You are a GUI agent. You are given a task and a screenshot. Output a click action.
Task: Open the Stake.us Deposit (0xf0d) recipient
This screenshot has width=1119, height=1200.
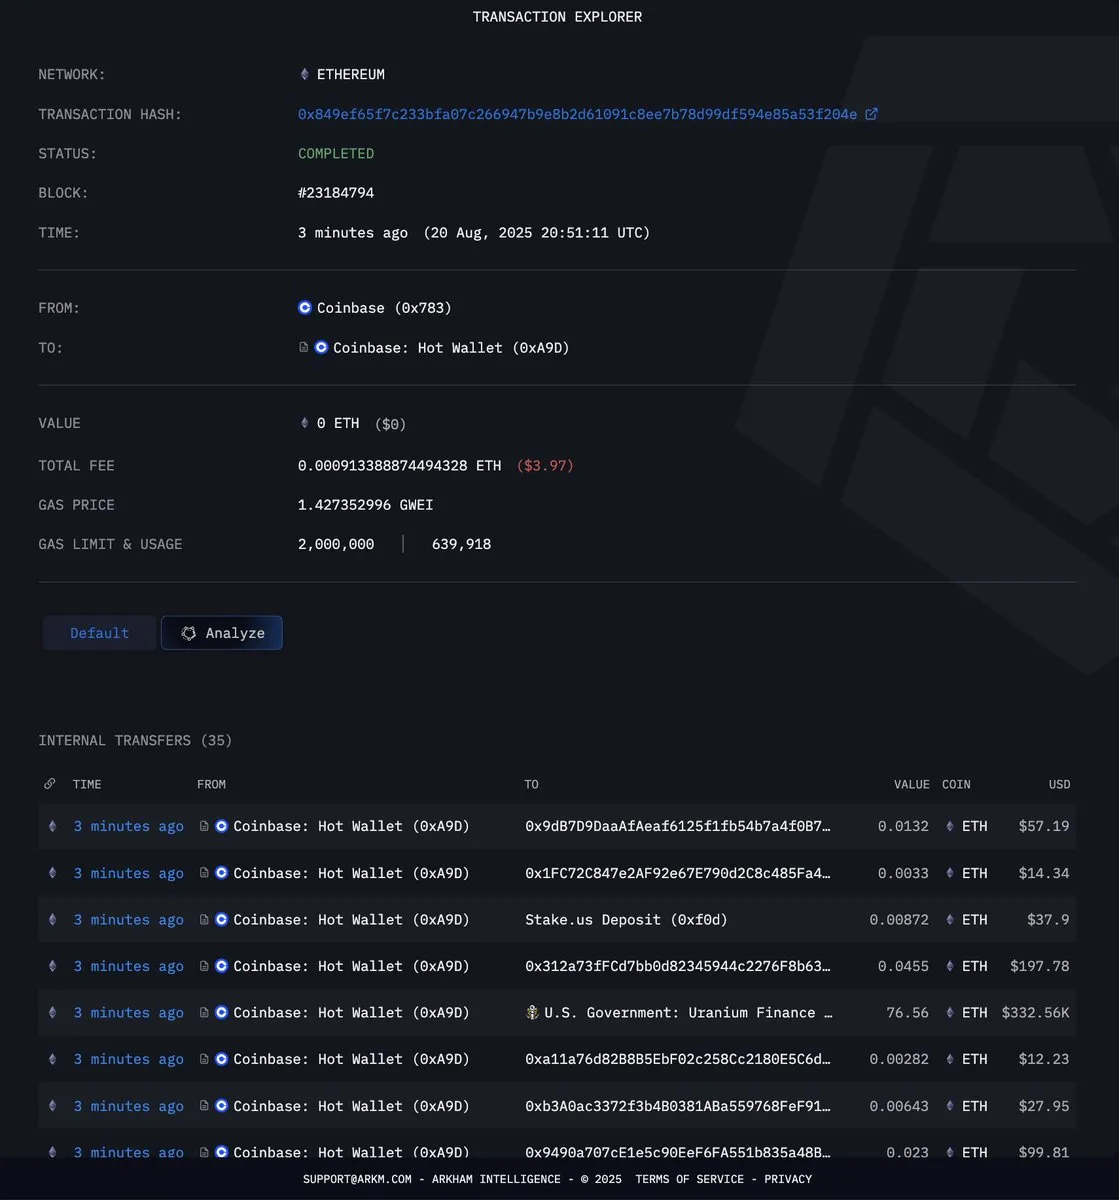click(626, 920)
